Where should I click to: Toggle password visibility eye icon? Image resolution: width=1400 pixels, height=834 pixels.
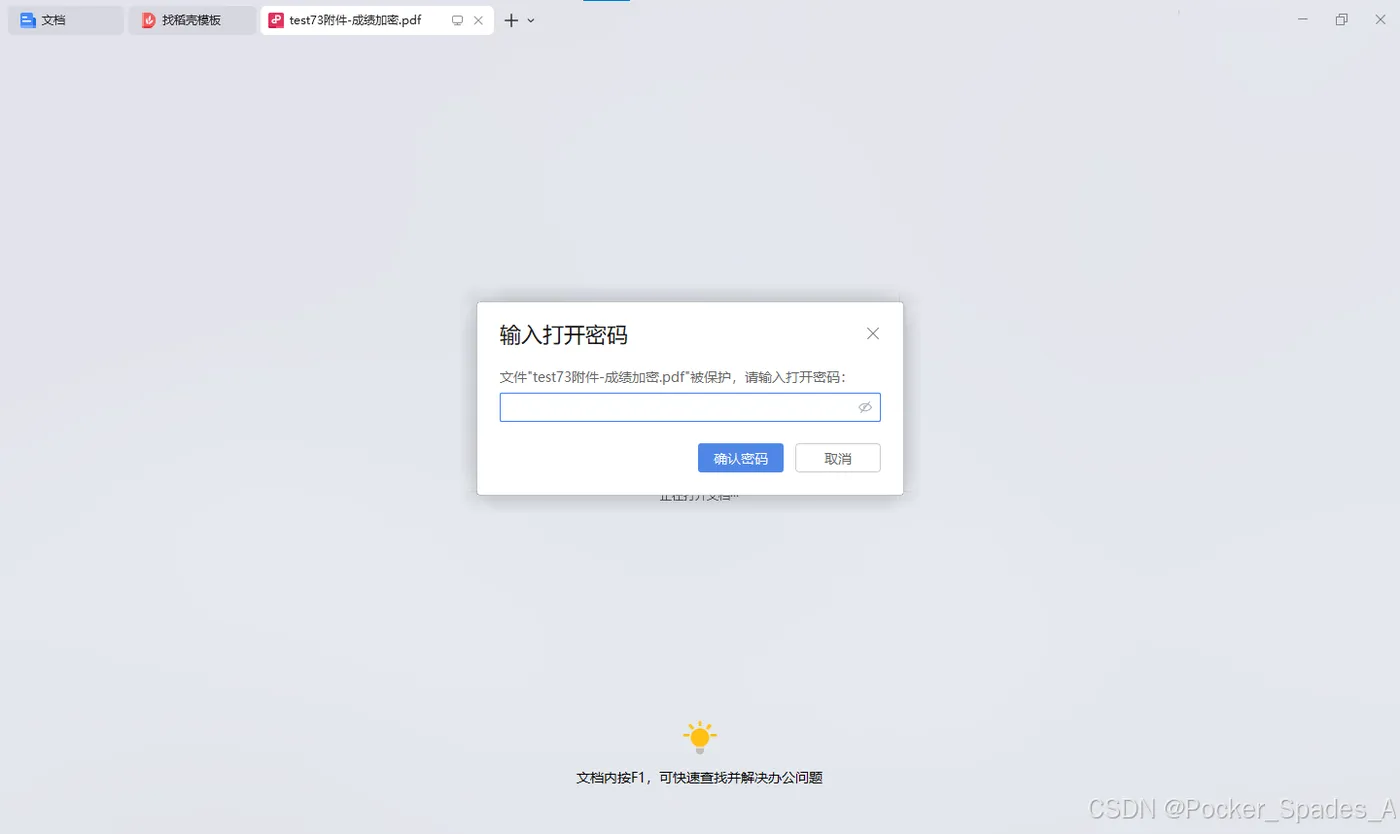(x=865, y=407)
